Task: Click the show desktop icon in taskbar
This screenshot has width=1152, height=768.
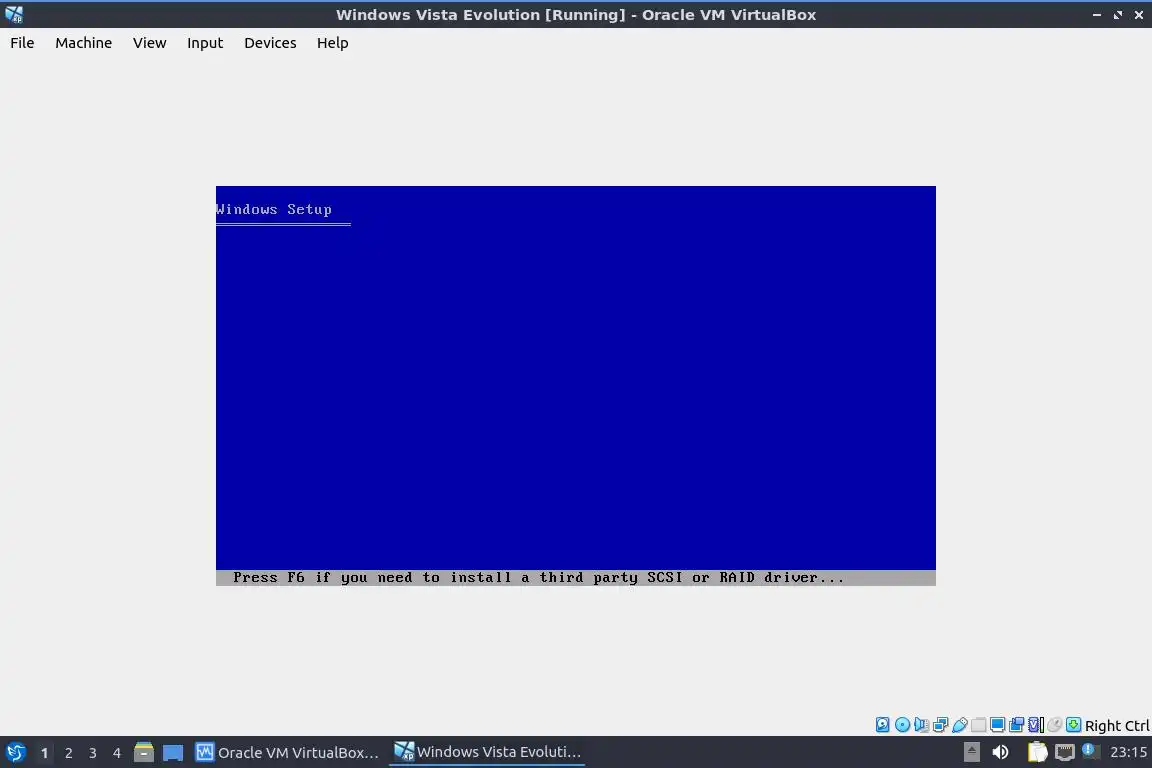Action: point(173,753)
